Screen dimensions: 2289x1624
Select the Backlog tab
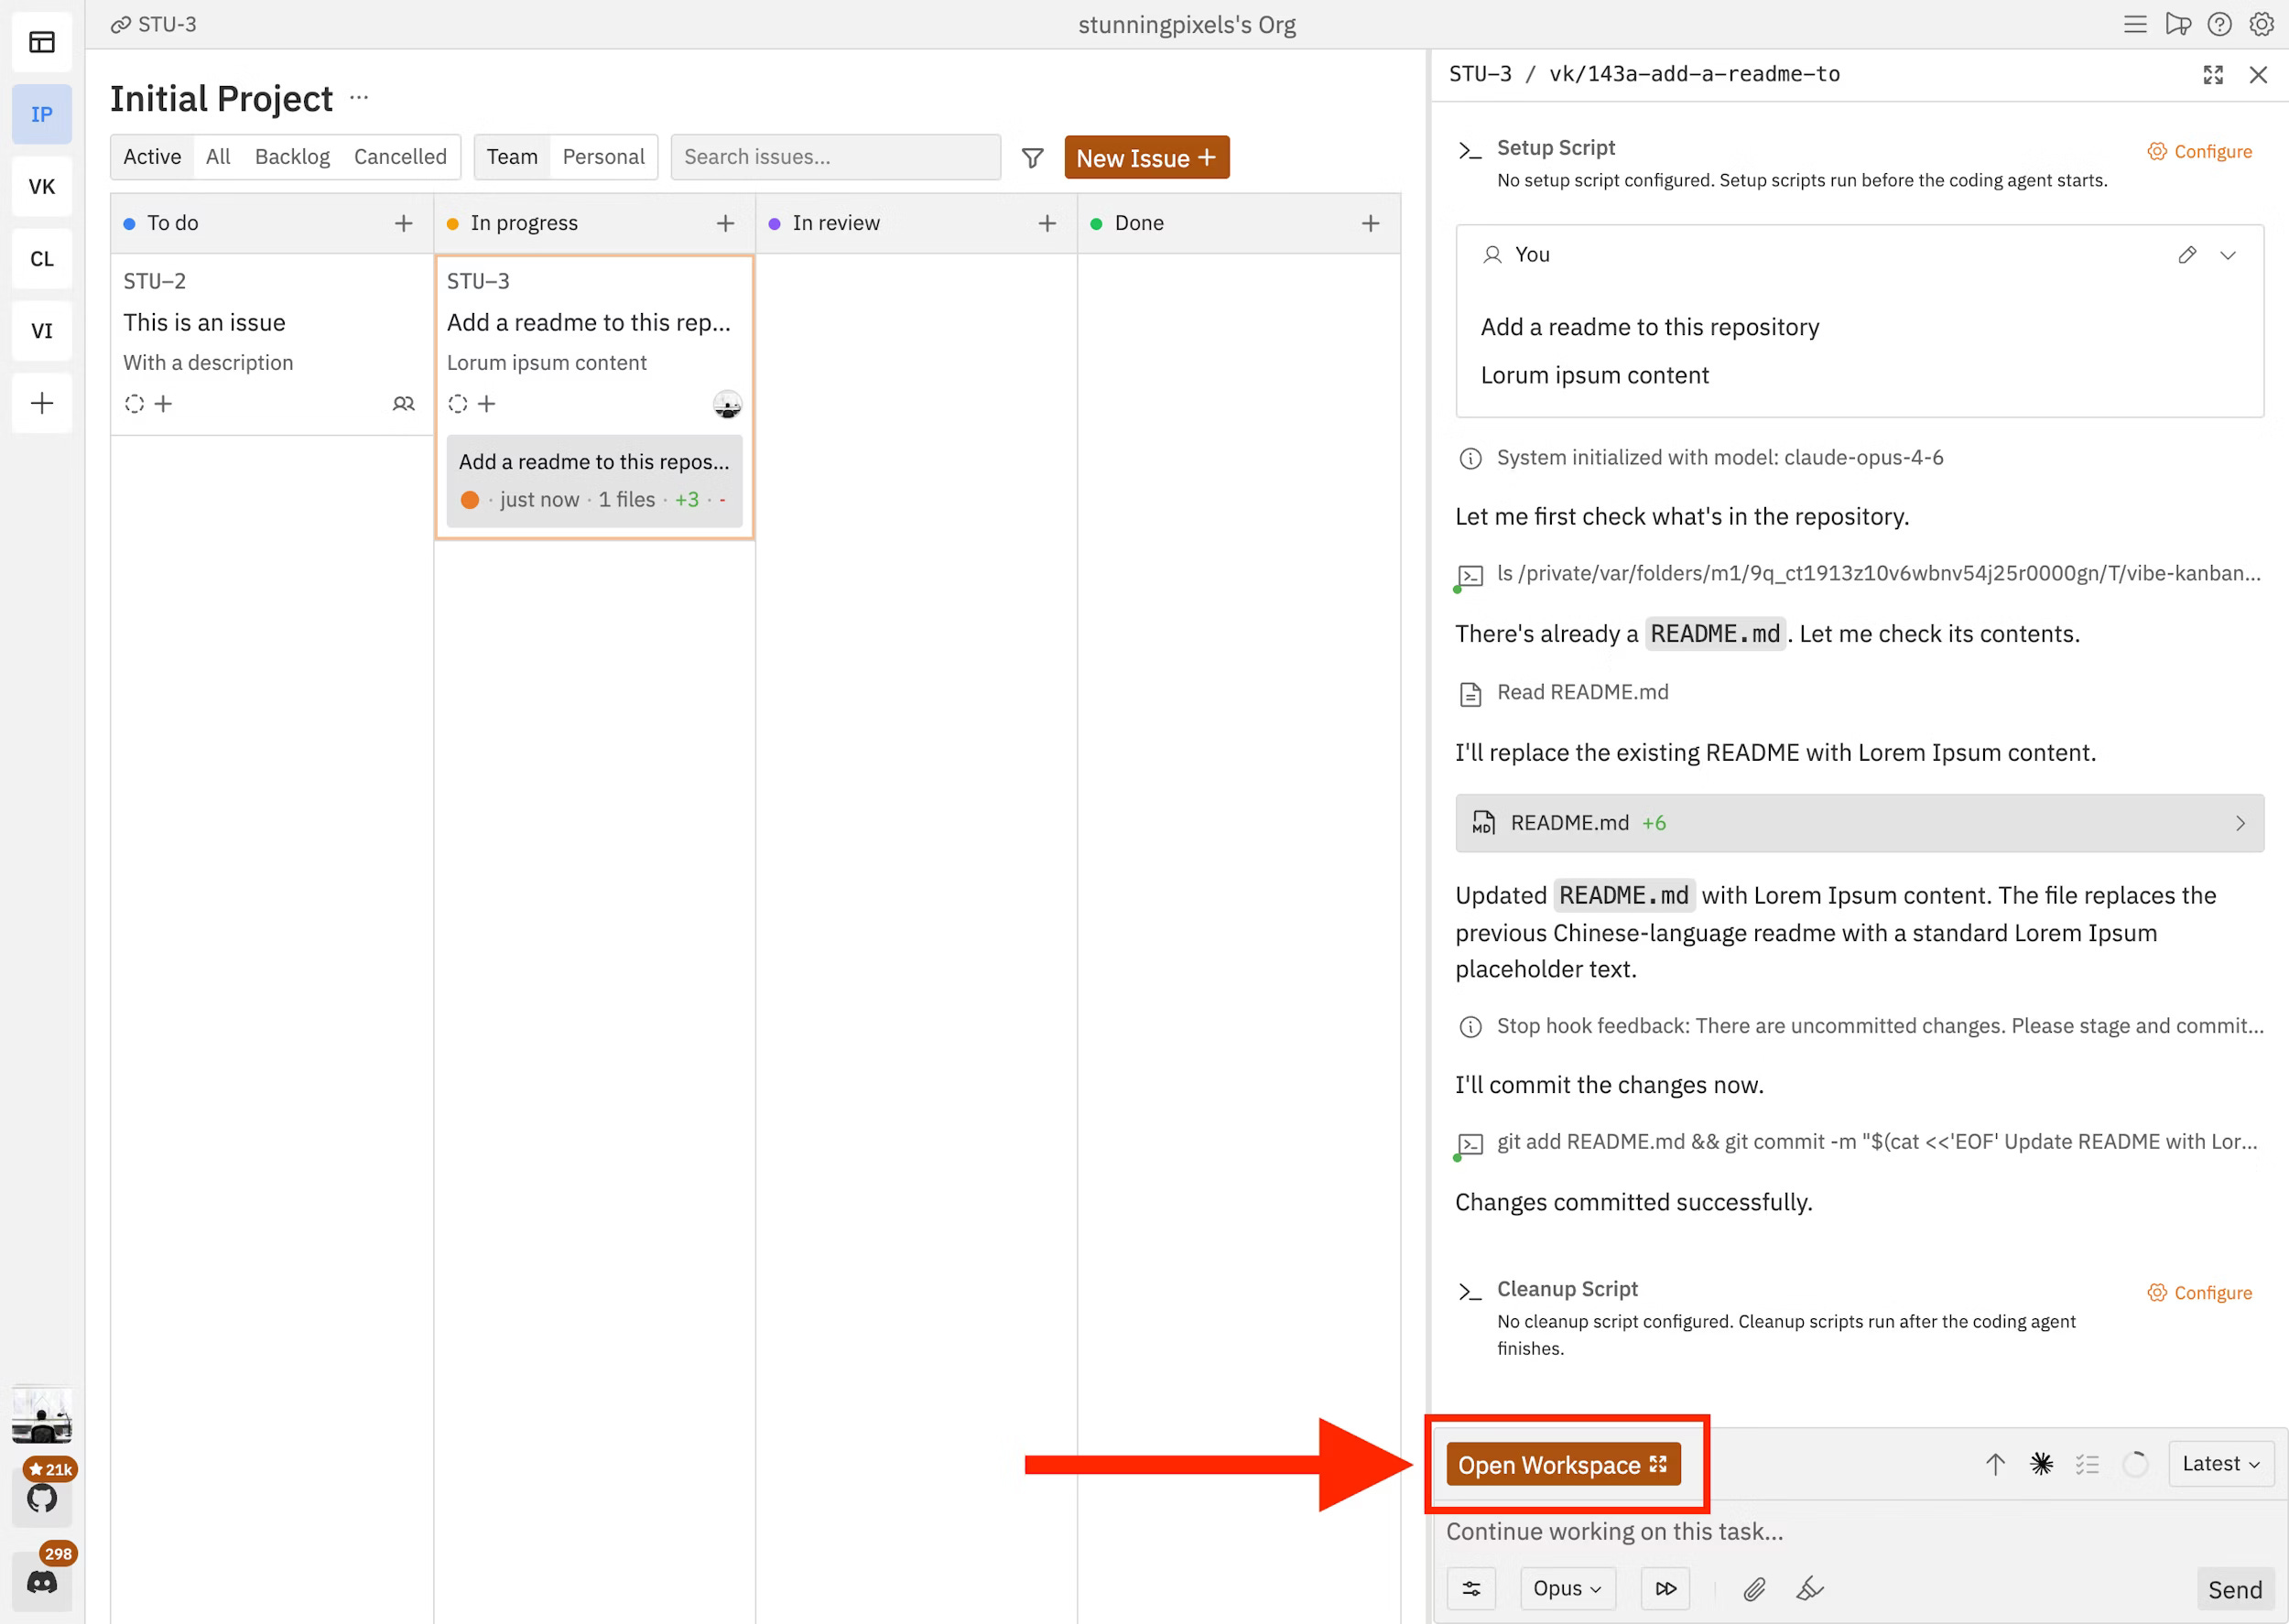click(292, 157)
